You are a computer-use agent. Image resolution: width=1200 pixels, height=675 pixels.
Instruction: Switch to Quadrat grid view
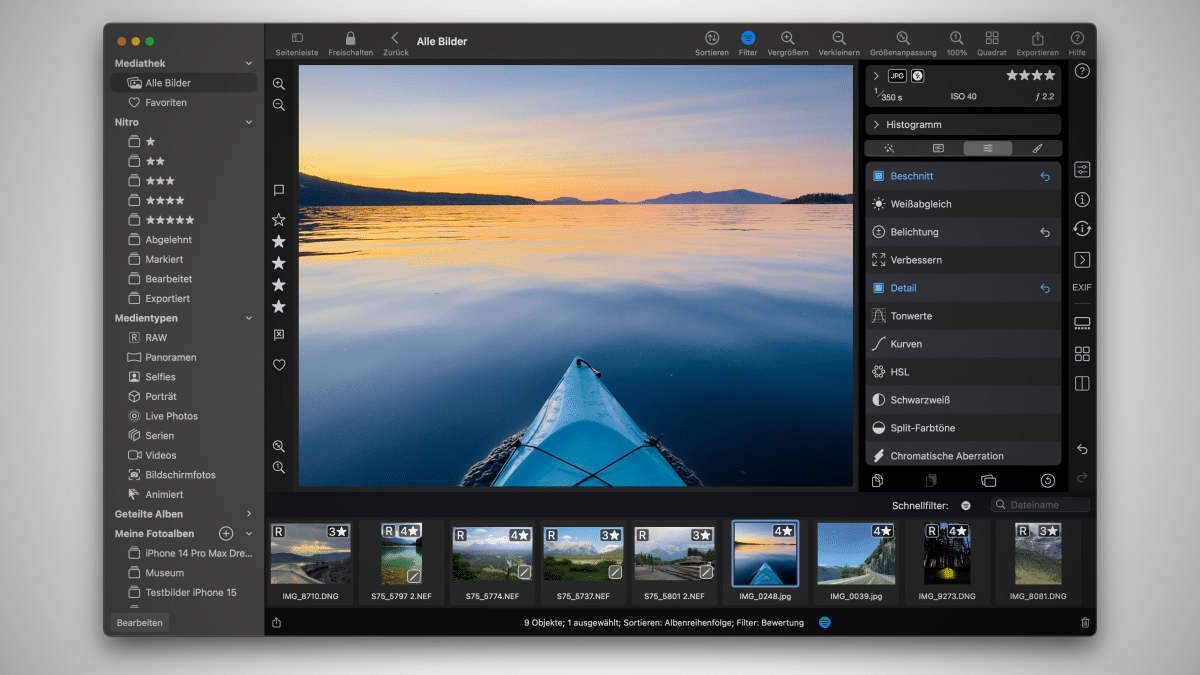pos(991,38)
